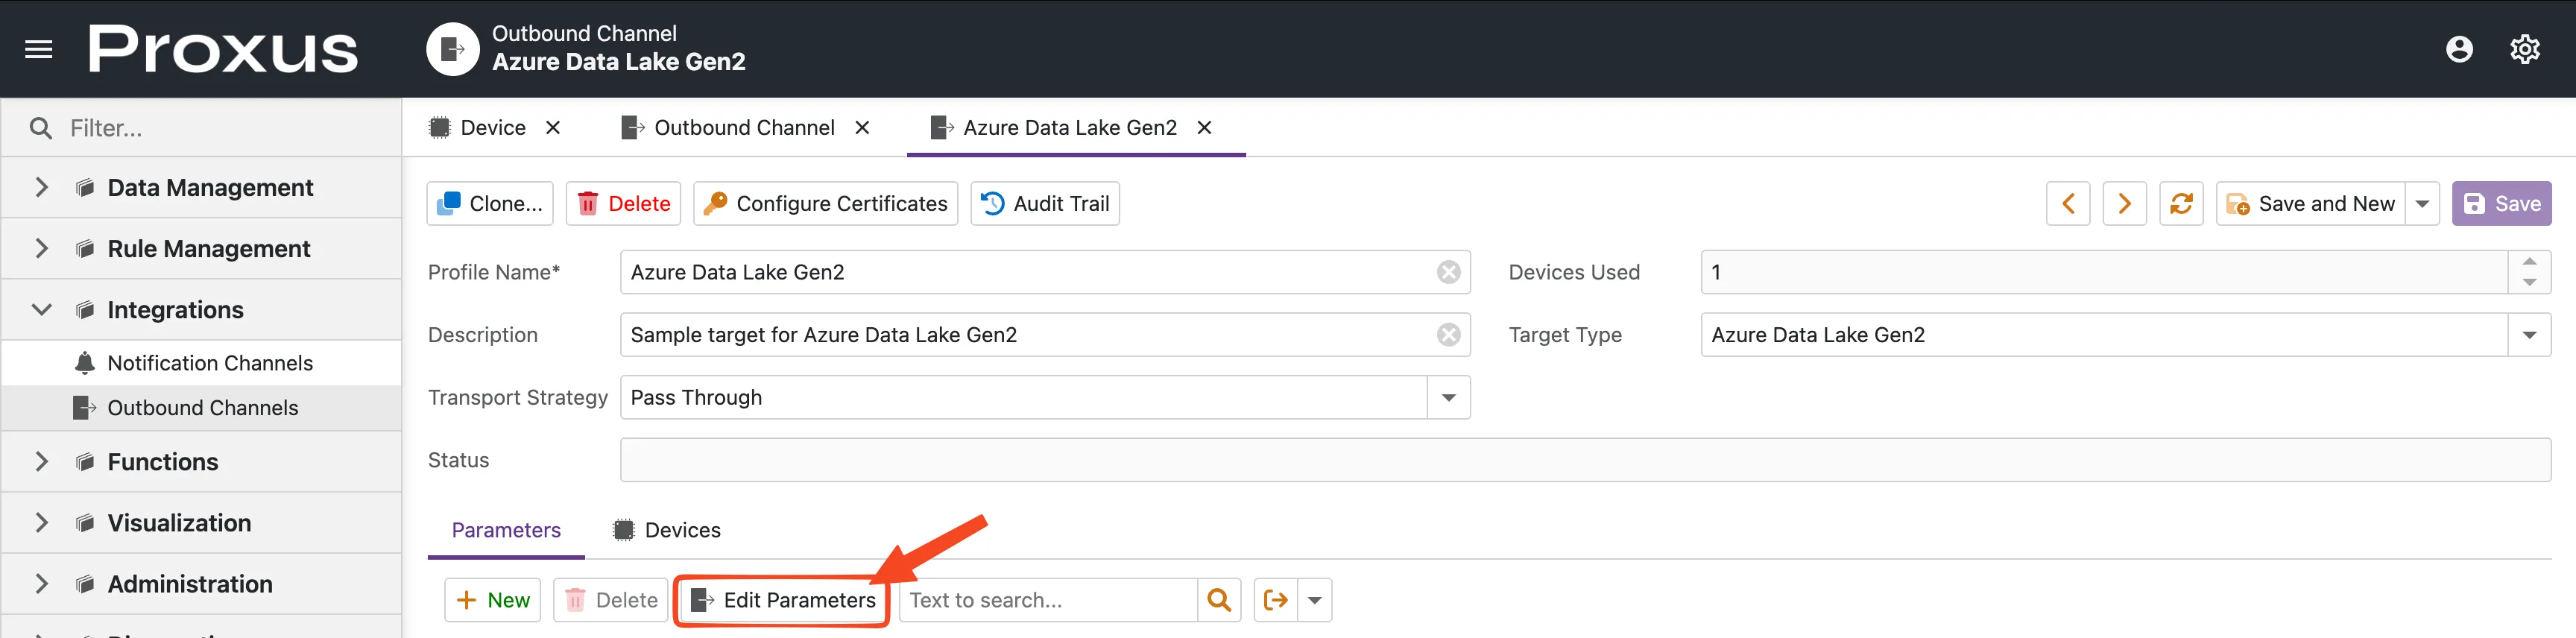Clear the Description field text

[x=1448, y=335]
